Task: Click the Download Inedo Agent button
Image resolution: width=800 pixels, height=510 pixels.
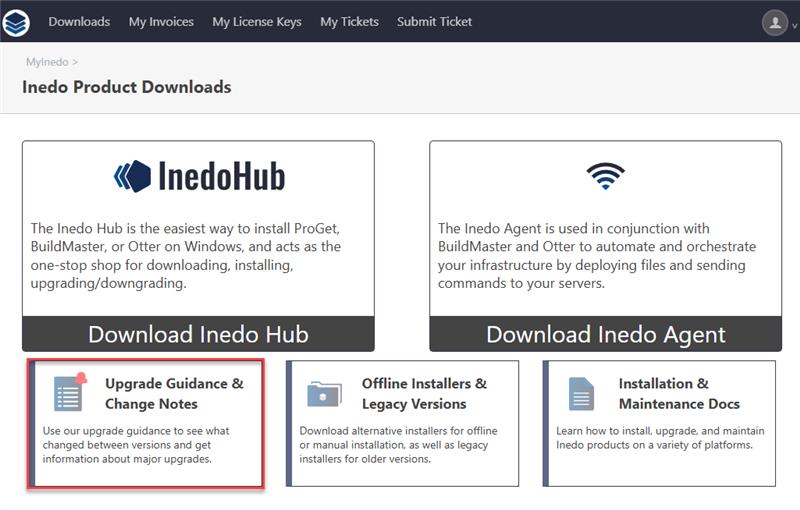Action: click(x=606, y=335)
